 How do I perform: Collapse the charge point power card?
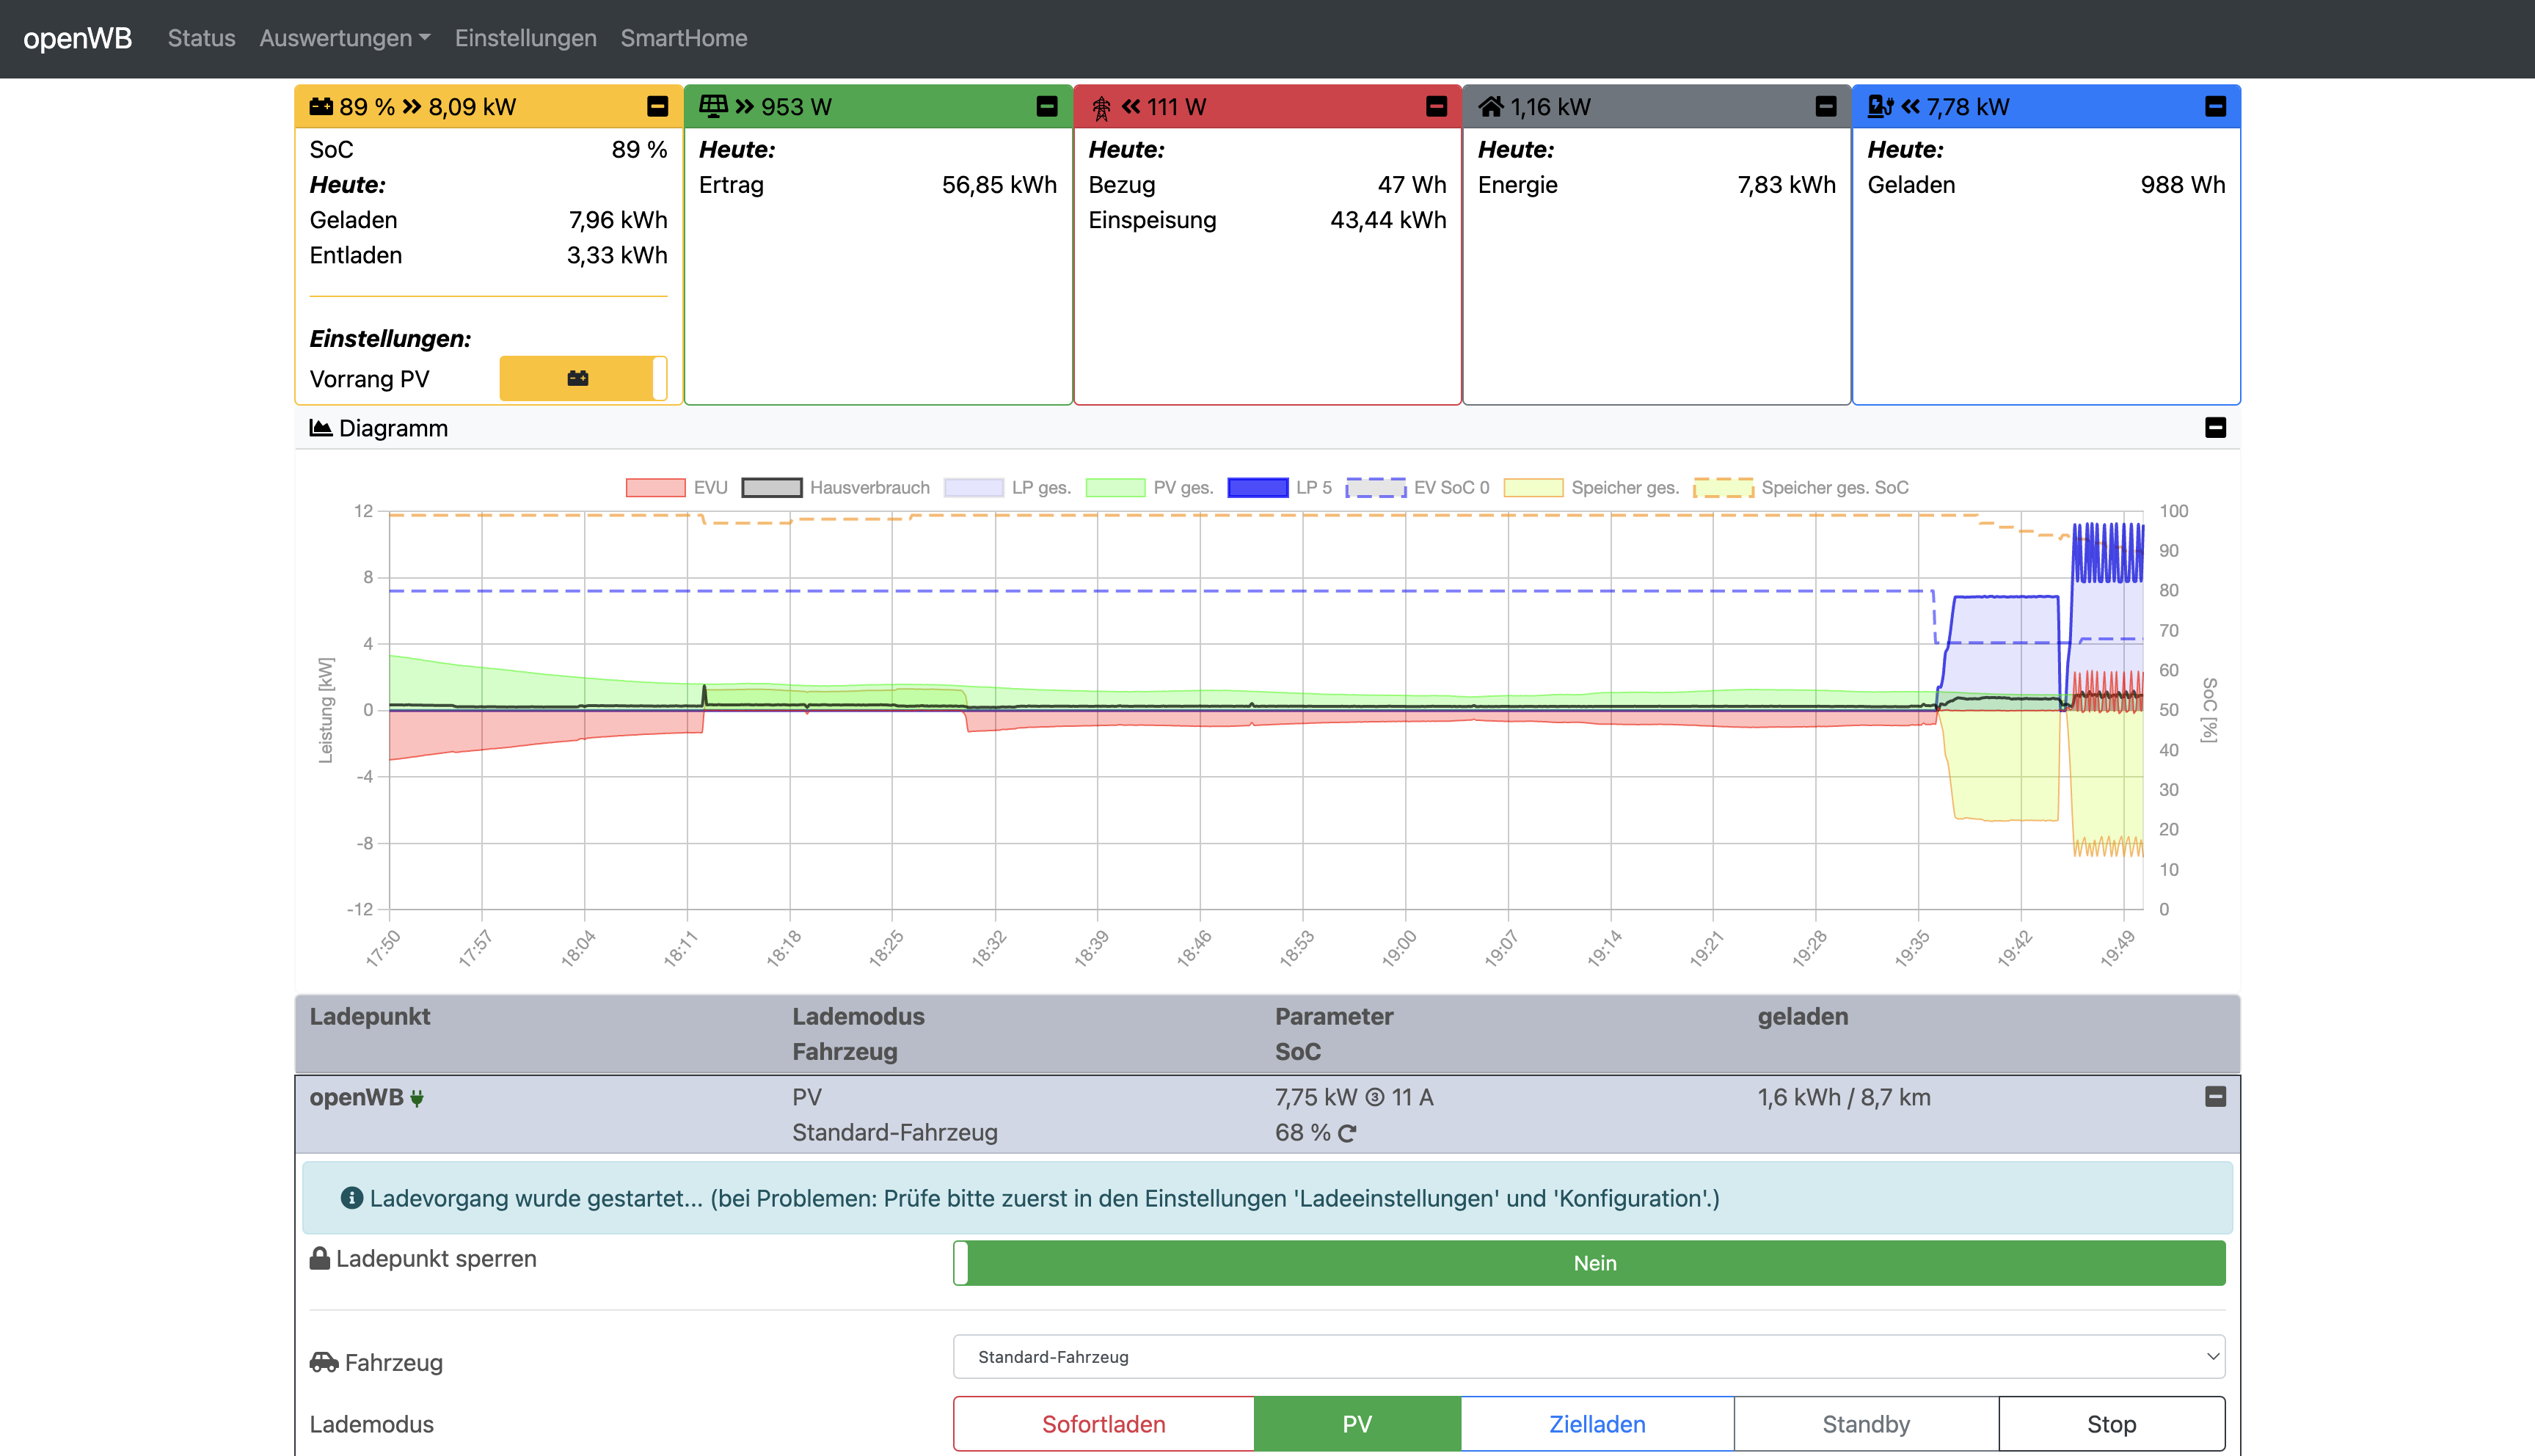pos(2215,106)
